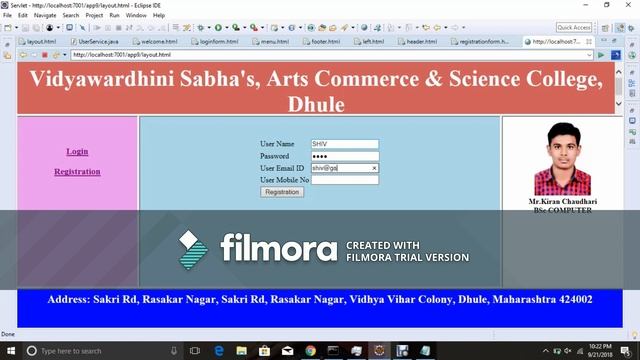
Task: Switch to footer.html editor tab
Action: tap(321, 42)
